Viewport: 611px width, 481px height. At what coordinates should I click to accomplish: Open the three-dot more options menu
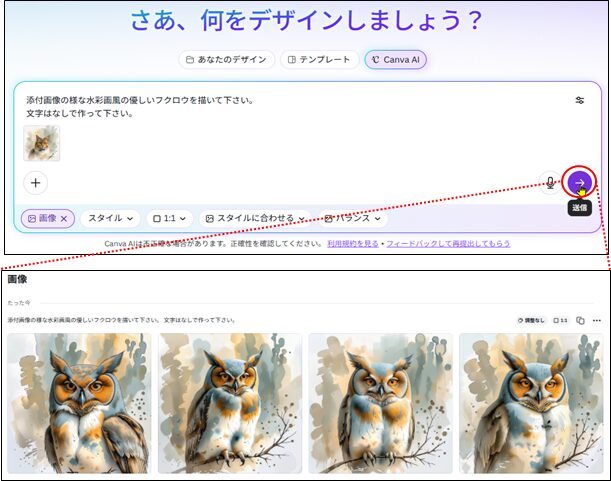click(597, 320)
